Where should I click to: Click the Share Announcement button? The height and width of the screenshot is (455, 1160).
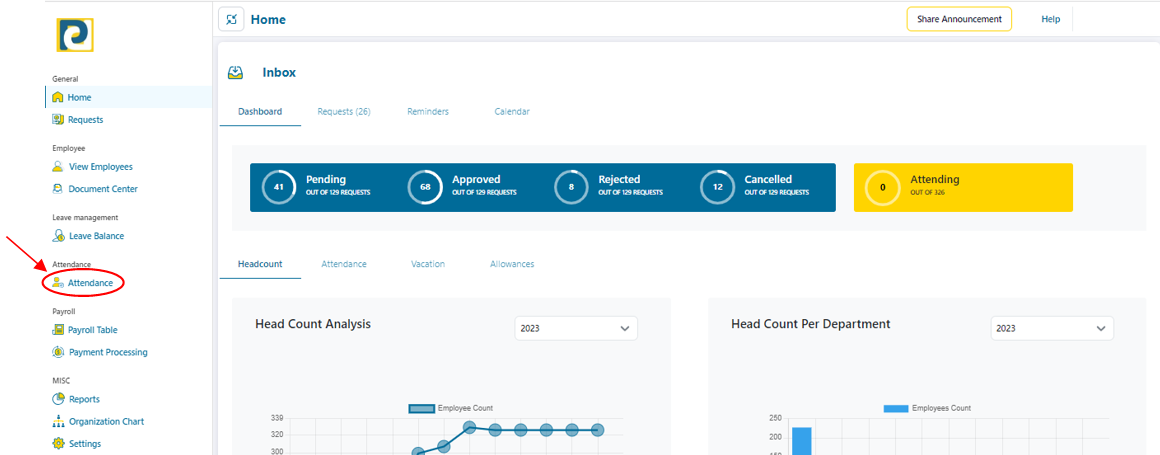tap(959, 19)
